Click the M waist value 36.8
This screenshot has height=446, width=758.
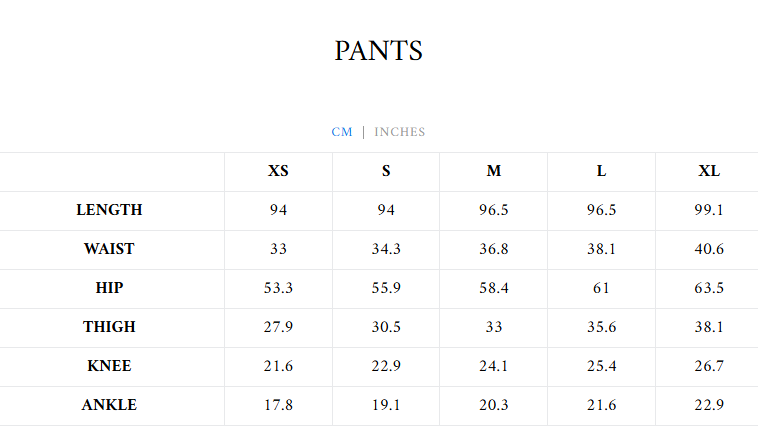coord(494,249)
